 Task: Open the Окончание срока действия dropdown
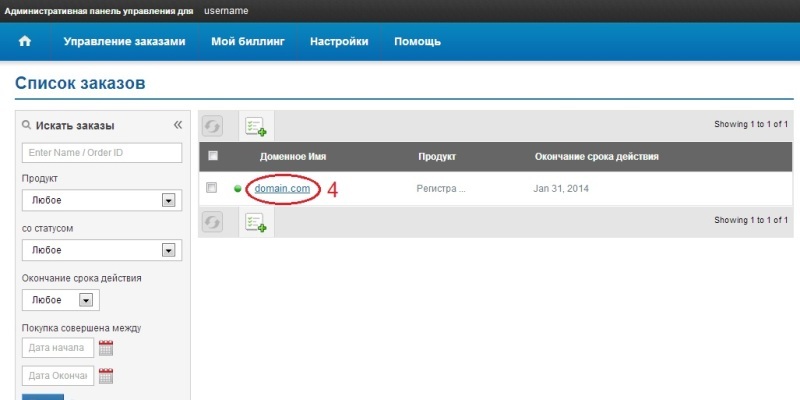61,300
